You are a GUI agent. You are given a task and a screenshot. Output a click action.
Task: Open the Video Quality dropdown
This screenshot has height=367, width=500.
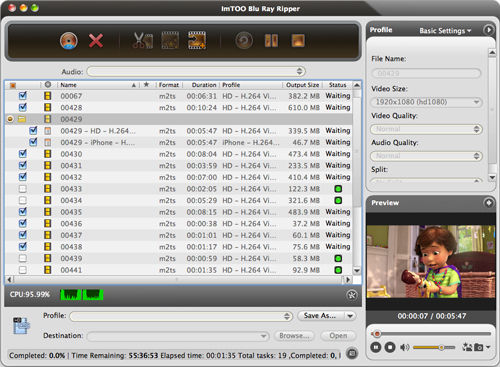426,129
